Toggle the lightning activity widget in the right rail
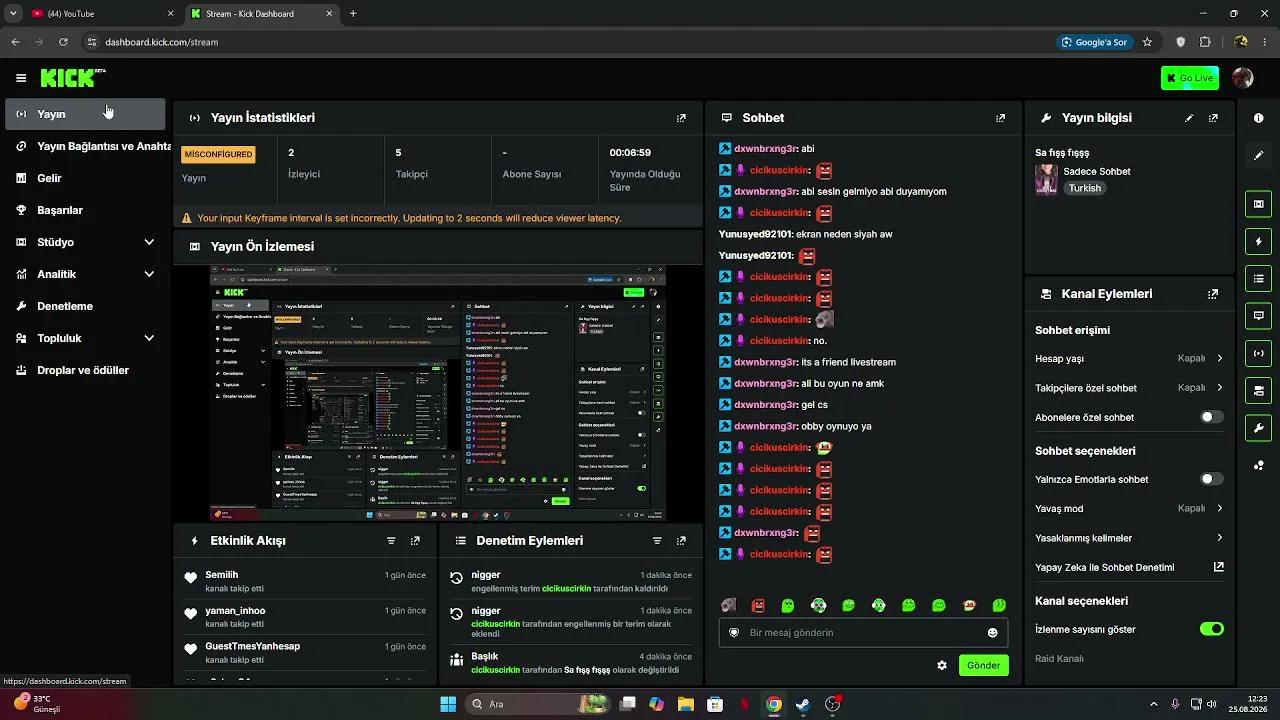1280x720 pixels. tap(1258, 241)
